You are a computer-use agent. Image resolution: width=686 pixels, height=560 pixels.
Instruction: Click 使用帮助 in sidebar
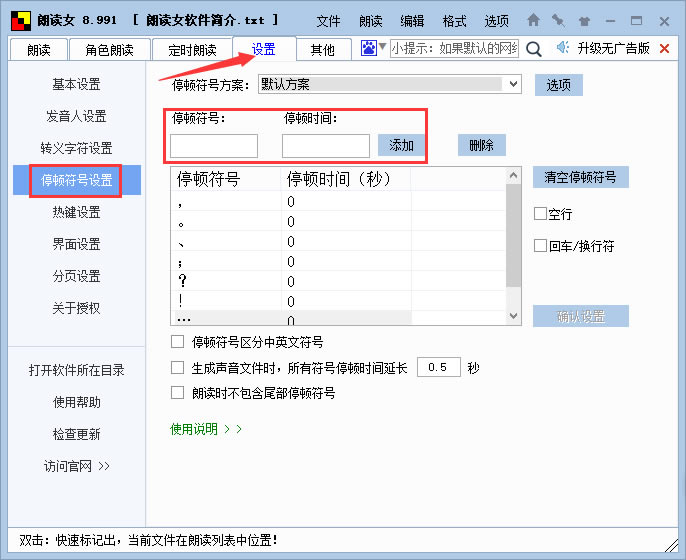click(x=77, y=402)
